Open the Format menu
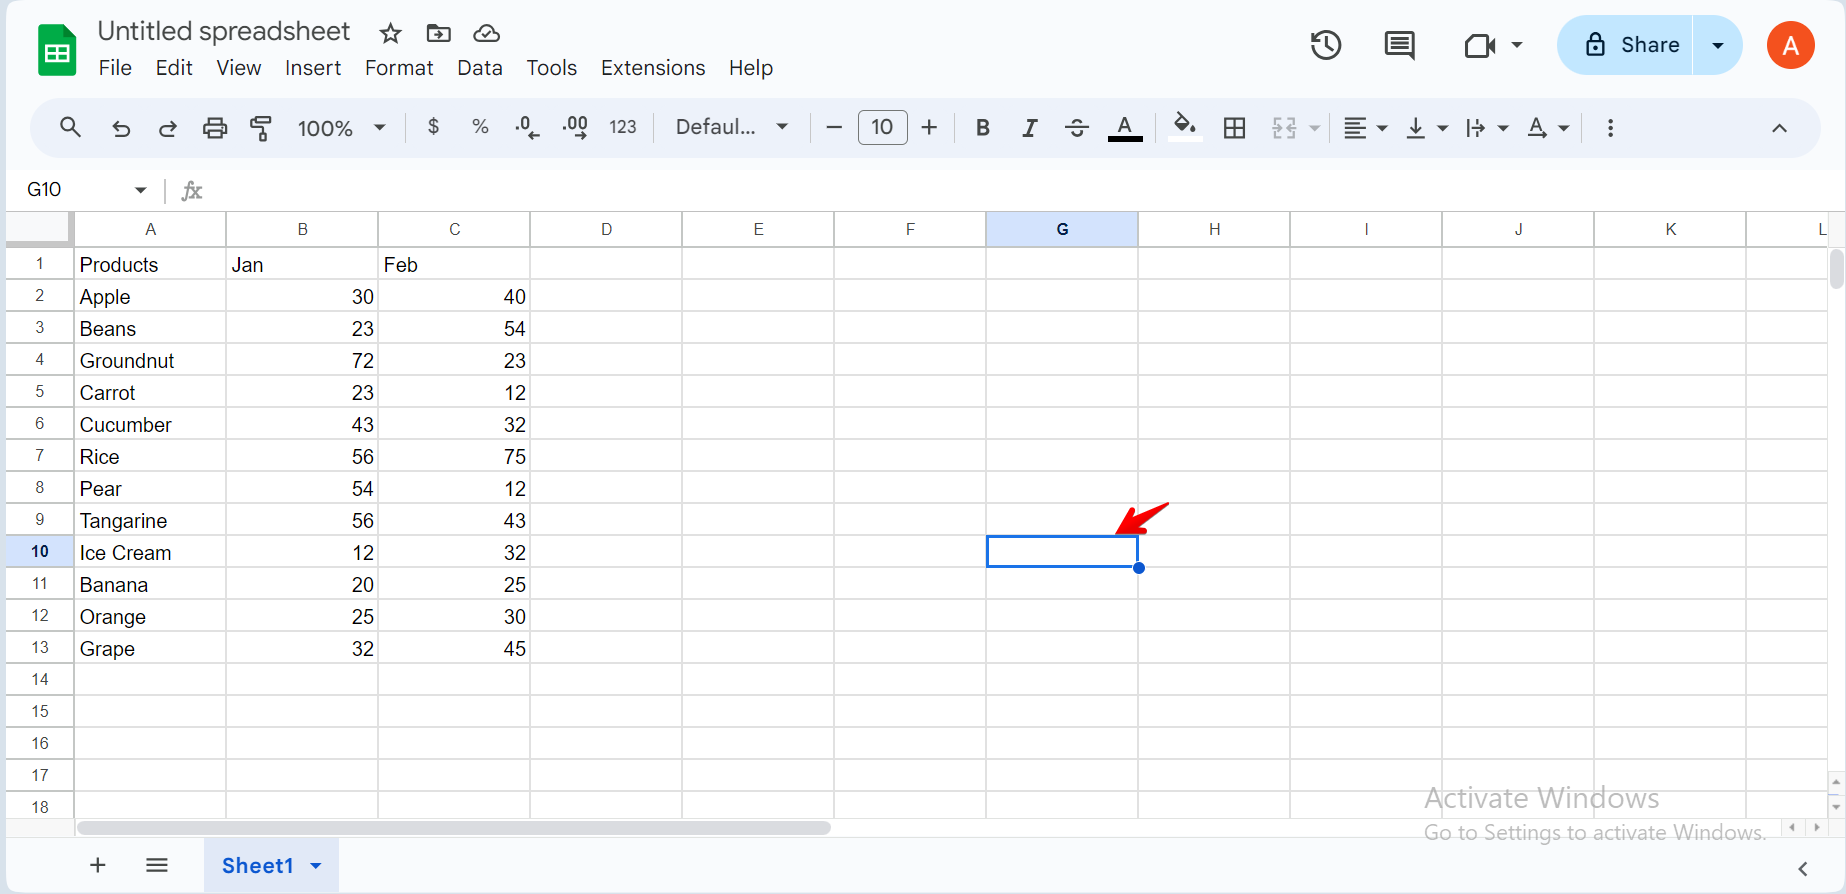This screenshot has height=894, width=1846. tap(398, 68)
